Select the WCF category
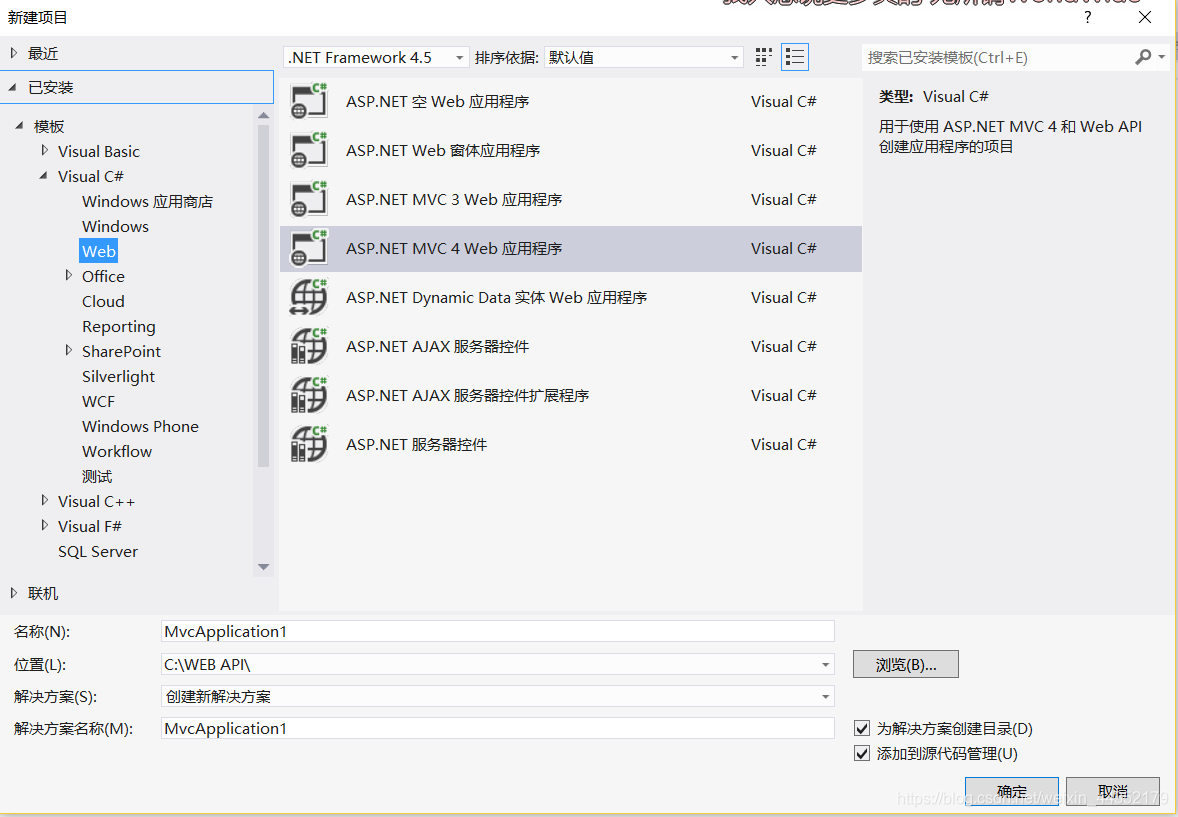 (x=98, y=401)
